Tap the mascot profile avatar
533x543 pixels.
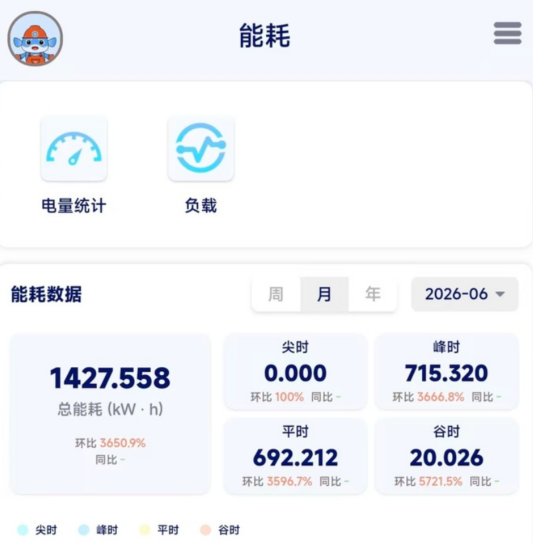[35, 38]
